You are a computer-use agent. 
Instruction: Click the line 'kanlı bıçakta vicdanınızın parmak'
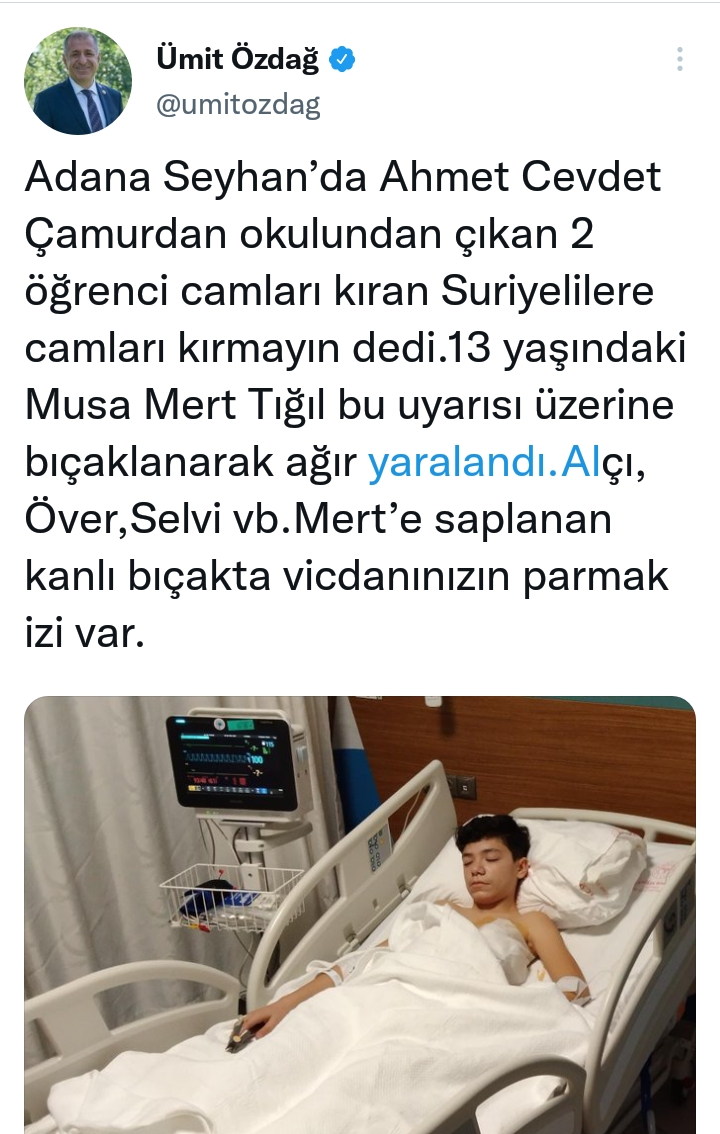[x=346, y=576]
